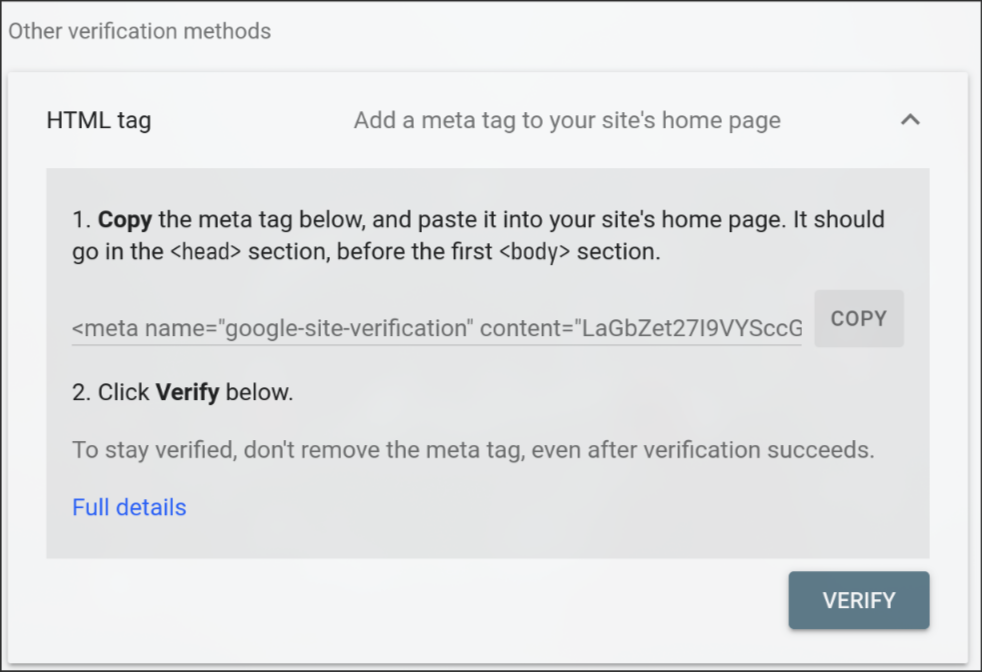The width and height of the screenshot is (982, 672).
Task: Click VERIFY to confirm site ownership
Action: tap(858, 600)
